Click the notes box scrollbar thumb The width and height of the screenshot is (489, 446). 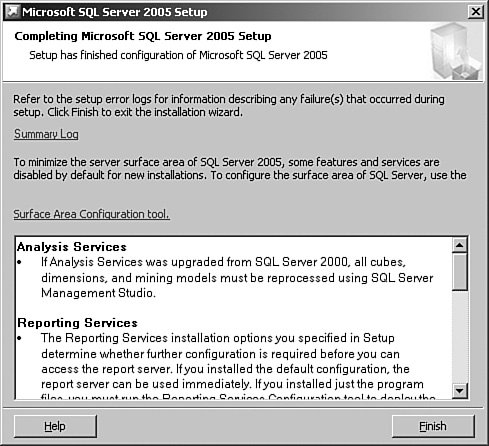coord(460,272)
